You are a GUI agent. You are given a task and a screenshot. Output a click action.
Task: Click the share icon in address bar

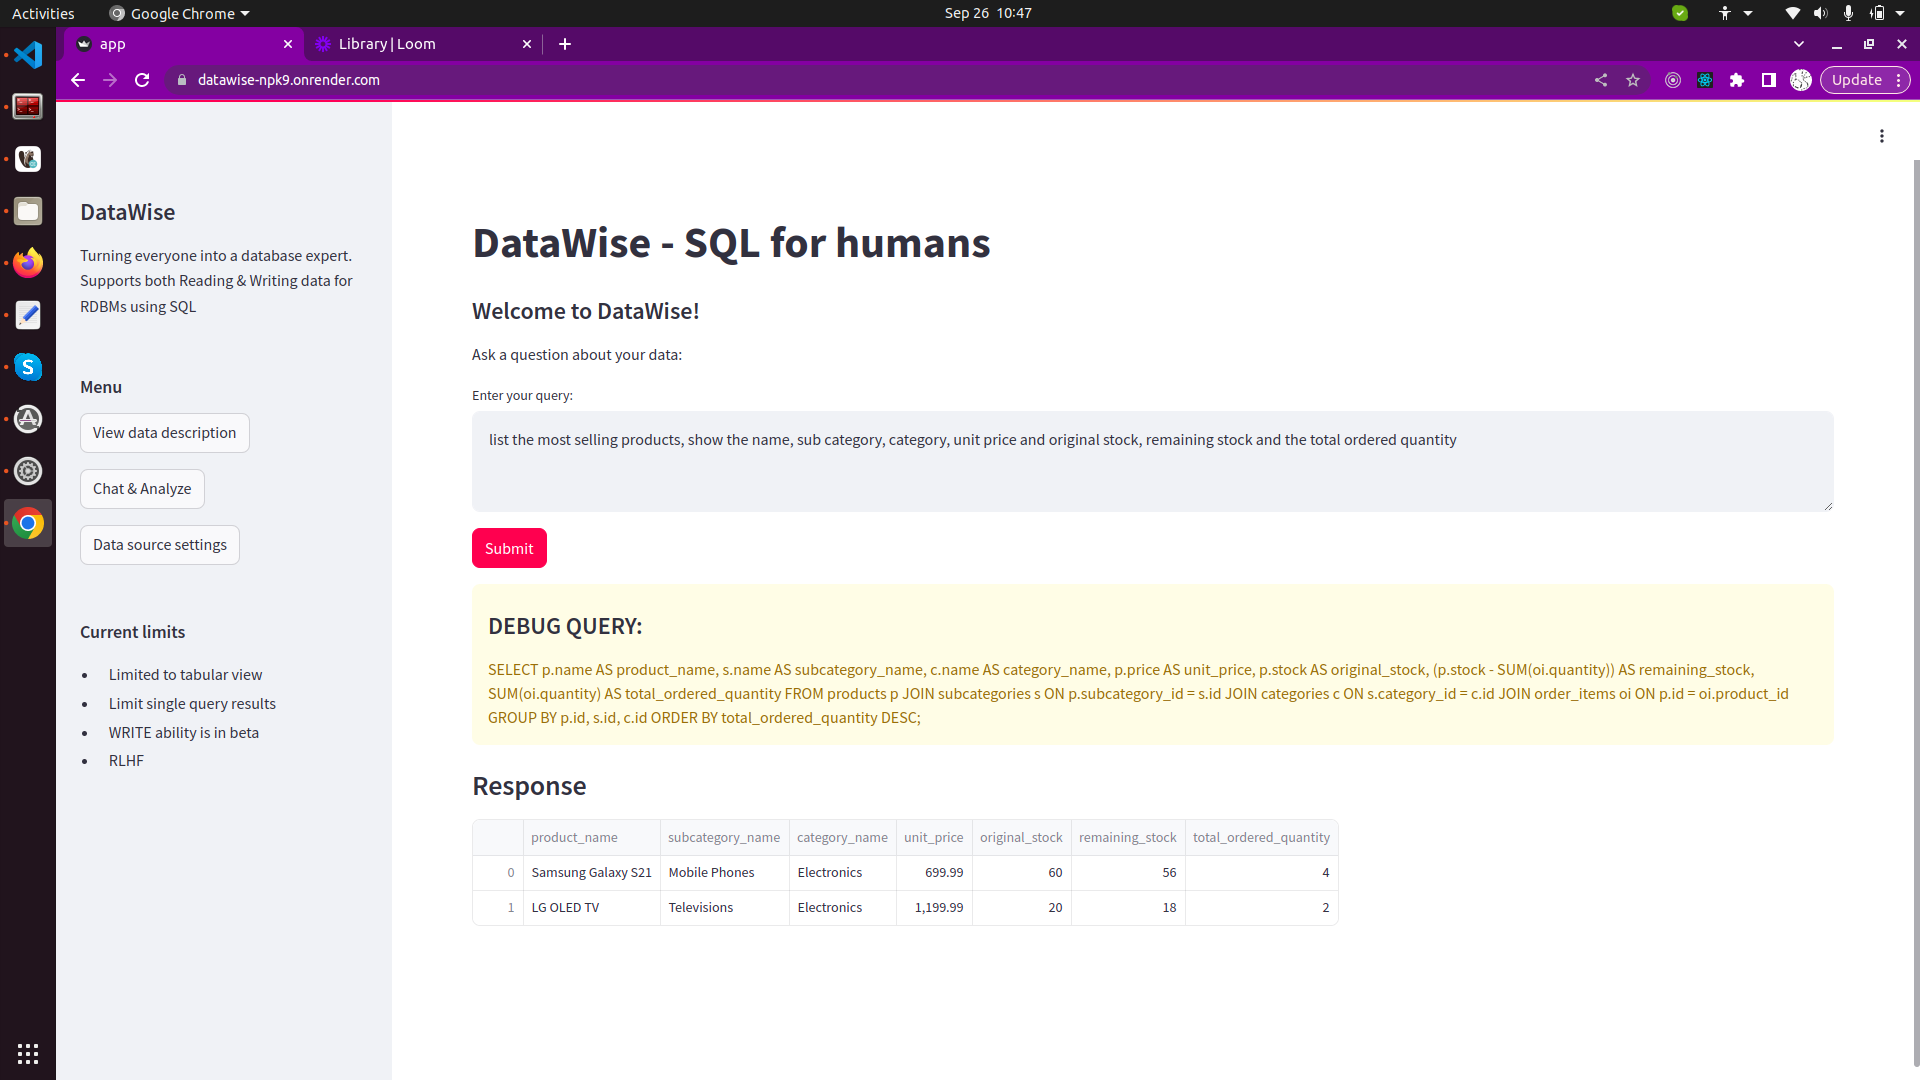[x=1601, y=80]
